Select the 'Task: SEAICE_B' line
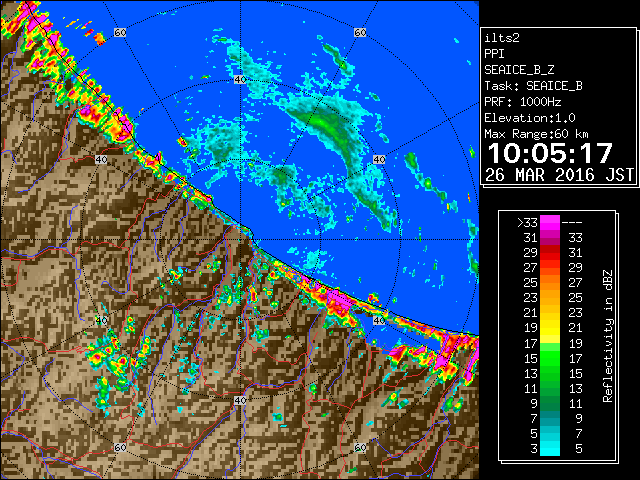 pos(533,86)
